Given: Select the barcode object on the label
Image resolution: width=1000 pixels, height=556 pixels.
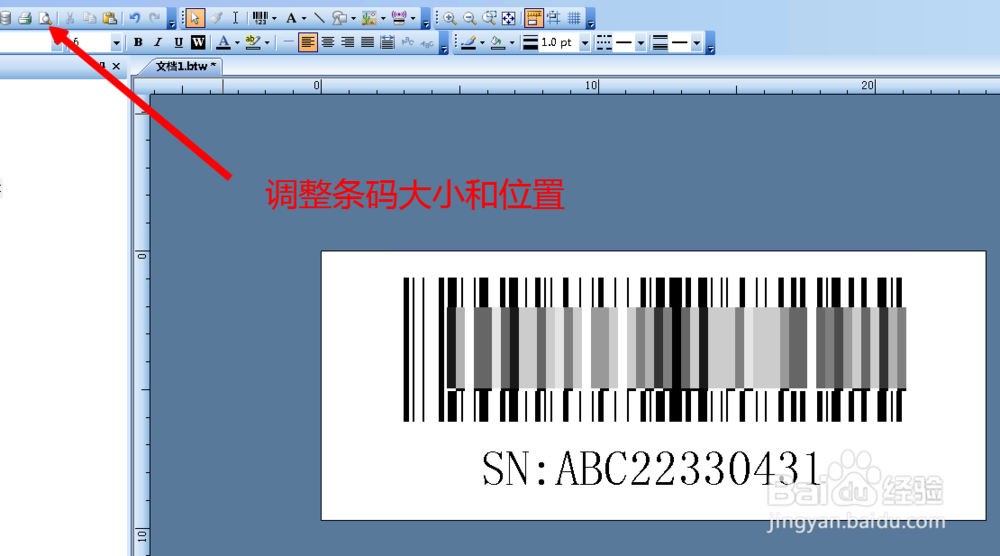Looking at the screenshot, I should [654, 349].
